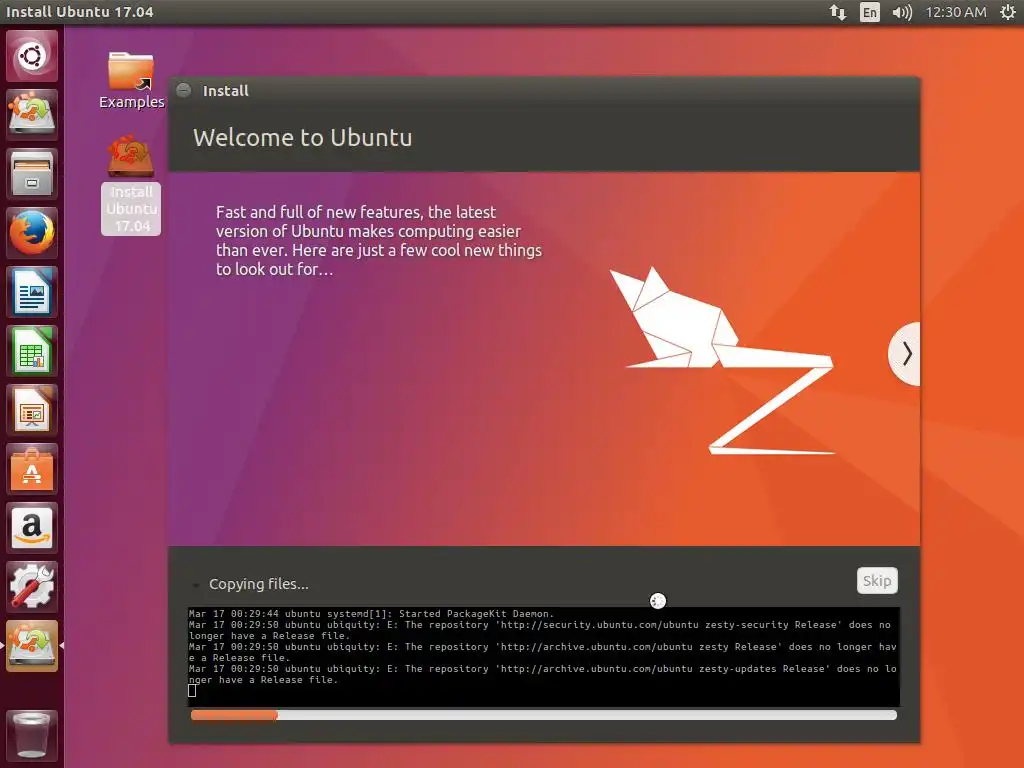Open the Amazon launcher icon
Image resolution: width=1024 pixels, height=768 pixels.
pos(31,528)
